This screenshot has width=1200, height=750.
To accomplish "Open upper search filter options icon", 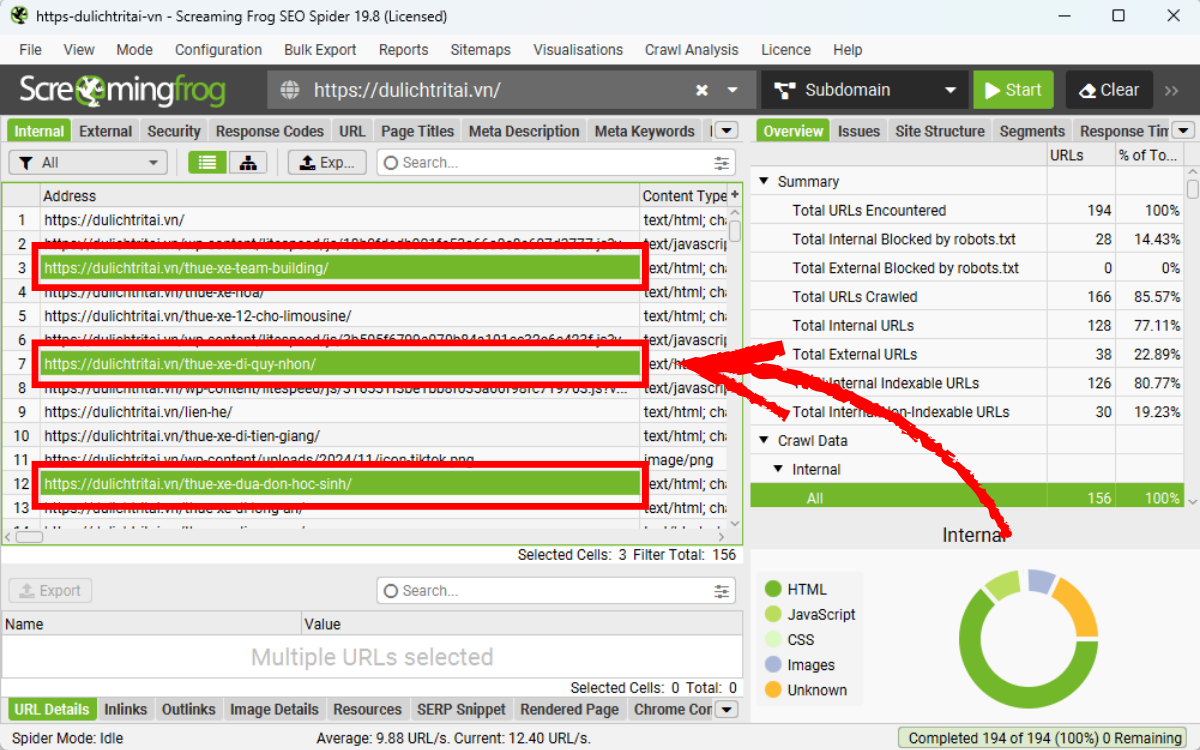I will pos(722,163).
